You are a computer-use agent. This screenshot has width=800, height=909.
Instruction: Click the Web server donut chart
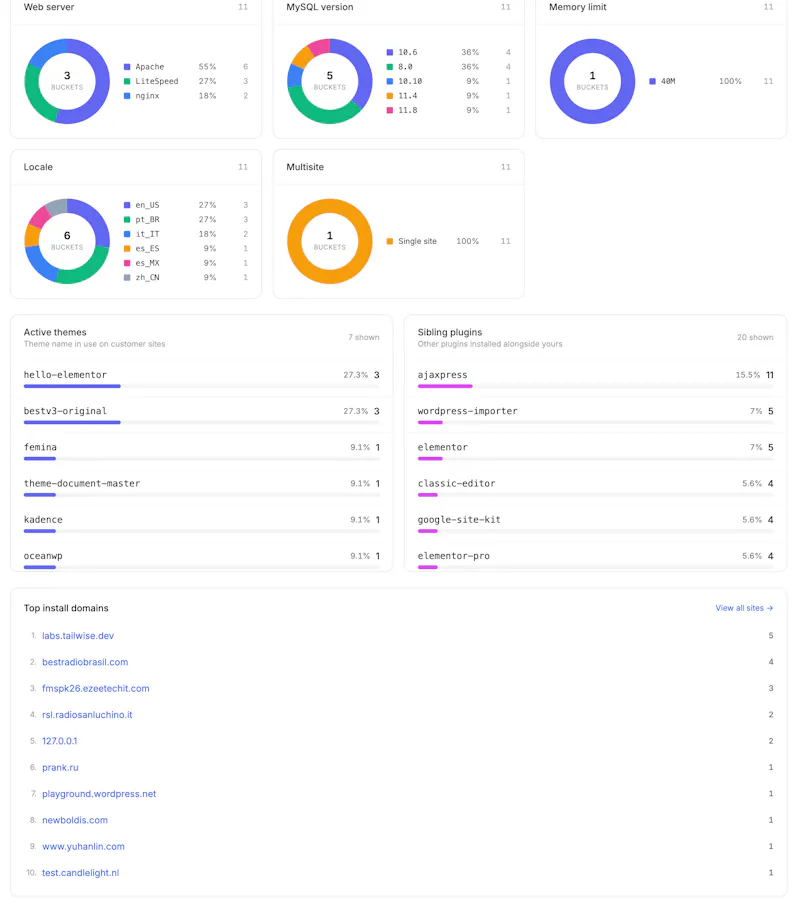67,81
